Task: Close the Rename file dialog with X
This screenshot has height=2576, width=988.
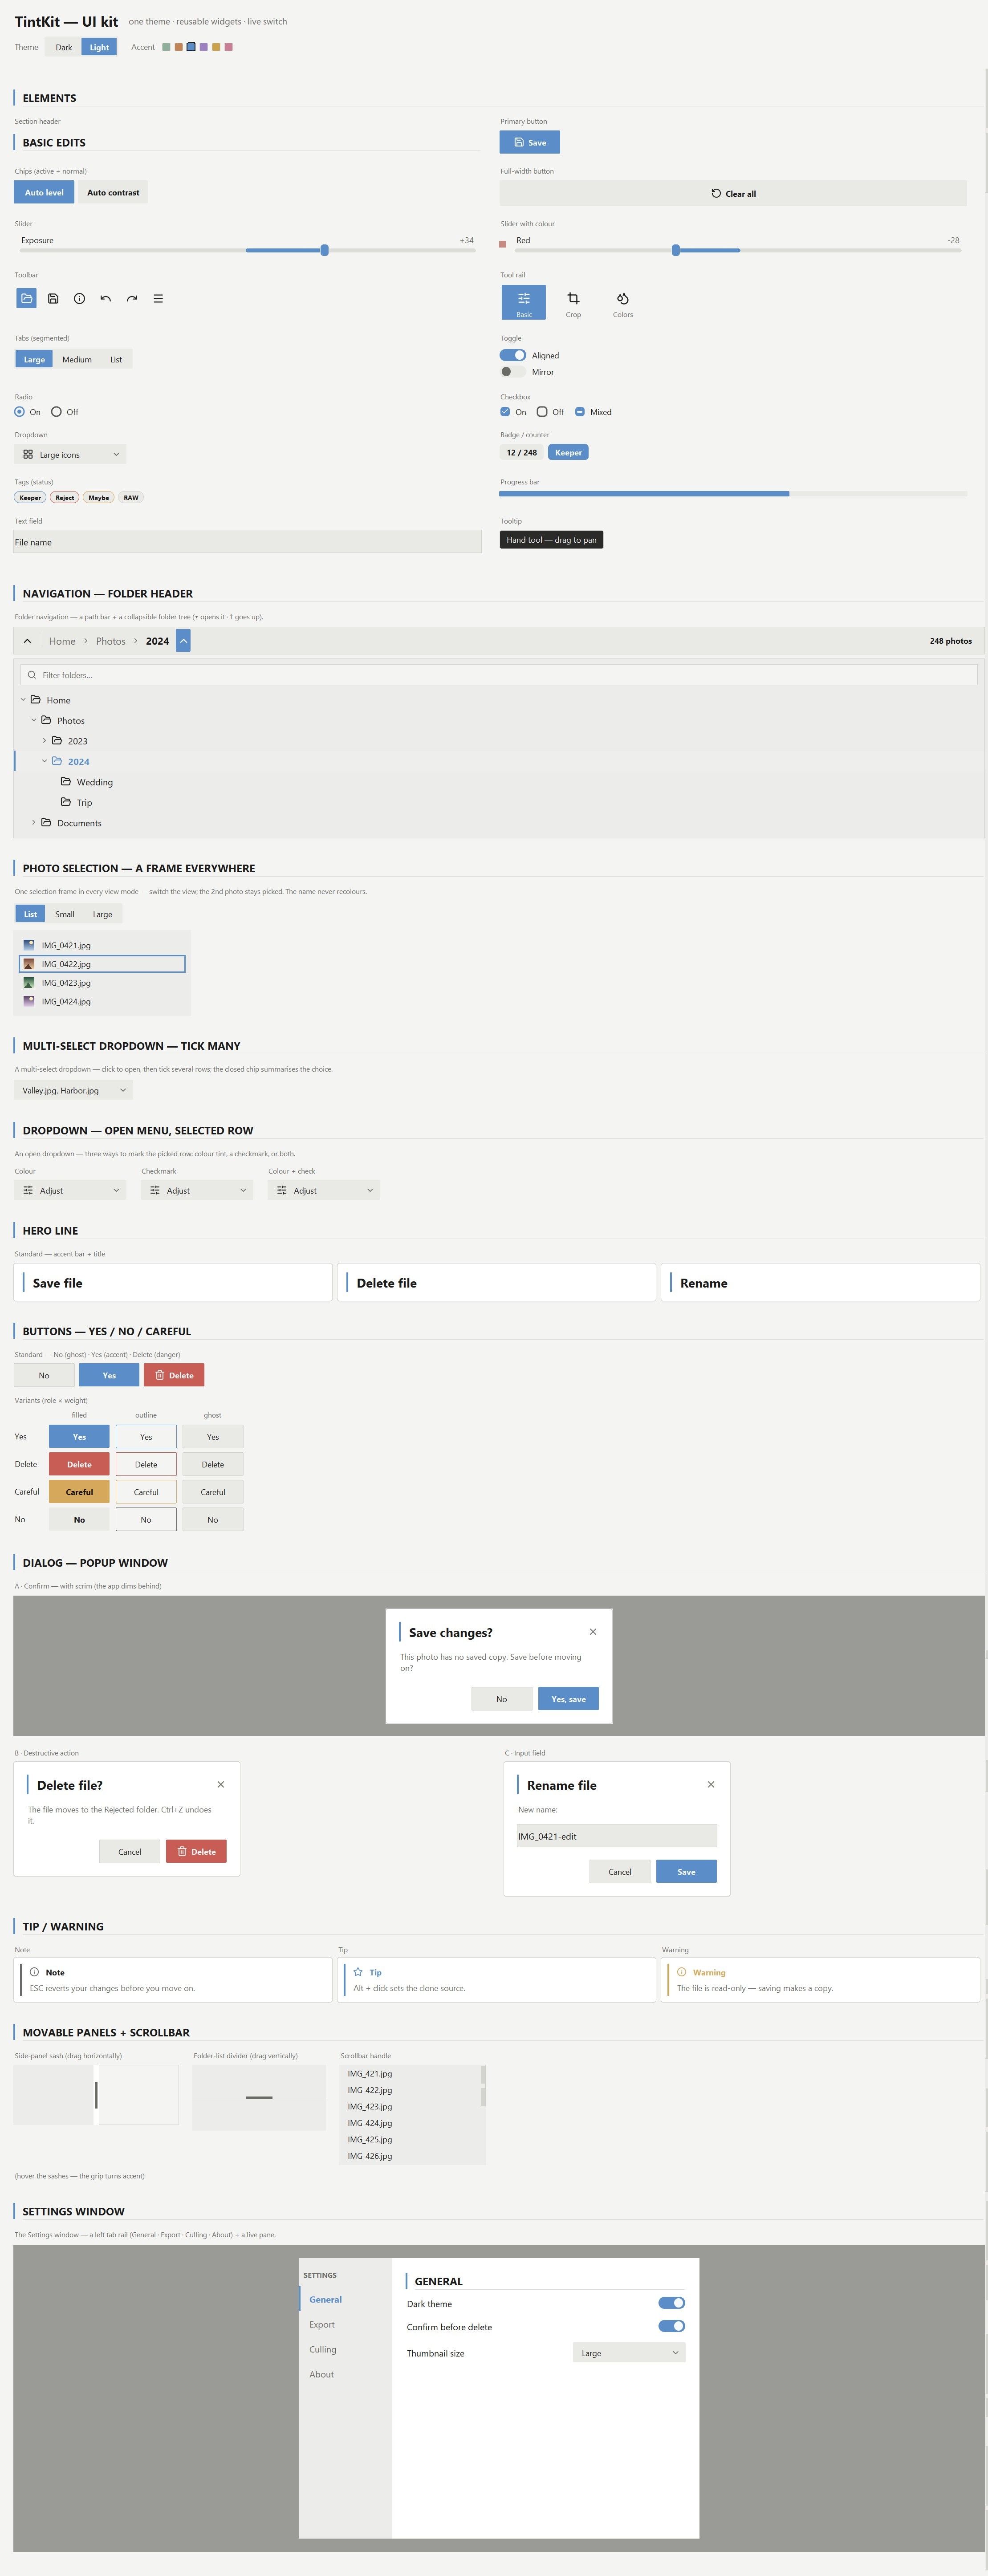Action: 711,1784
